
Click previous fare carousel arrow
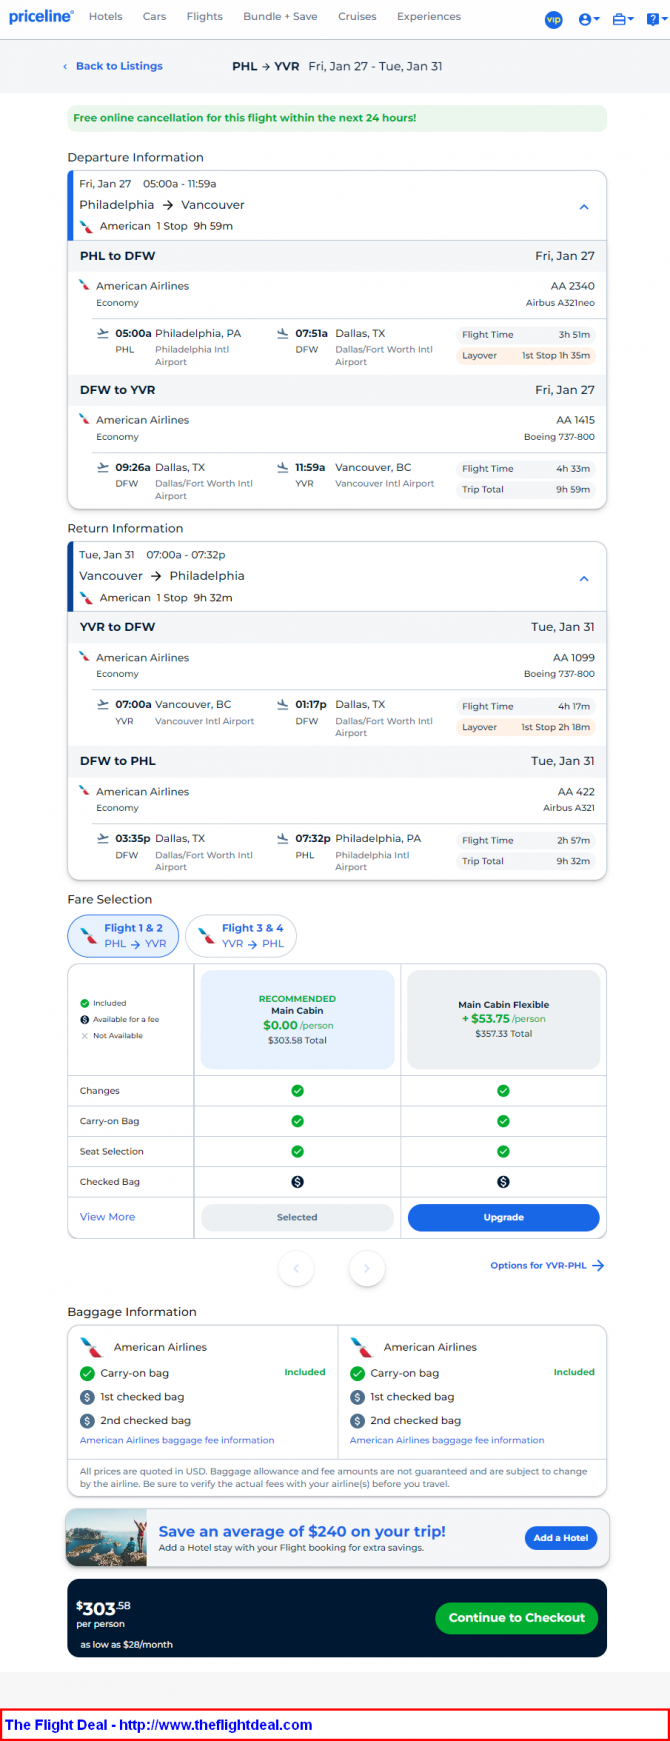[296, 1268]
